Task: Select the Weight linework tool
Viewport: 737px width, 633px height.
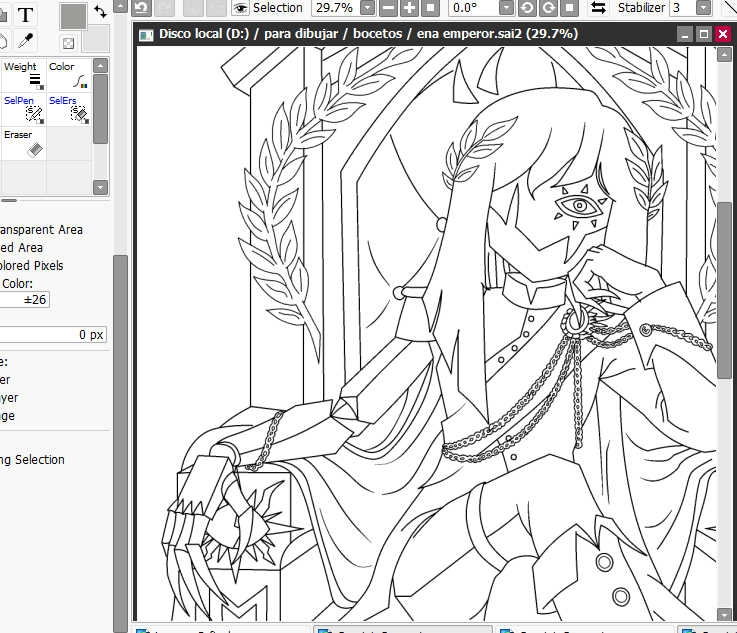Action: tap(24, 75)
